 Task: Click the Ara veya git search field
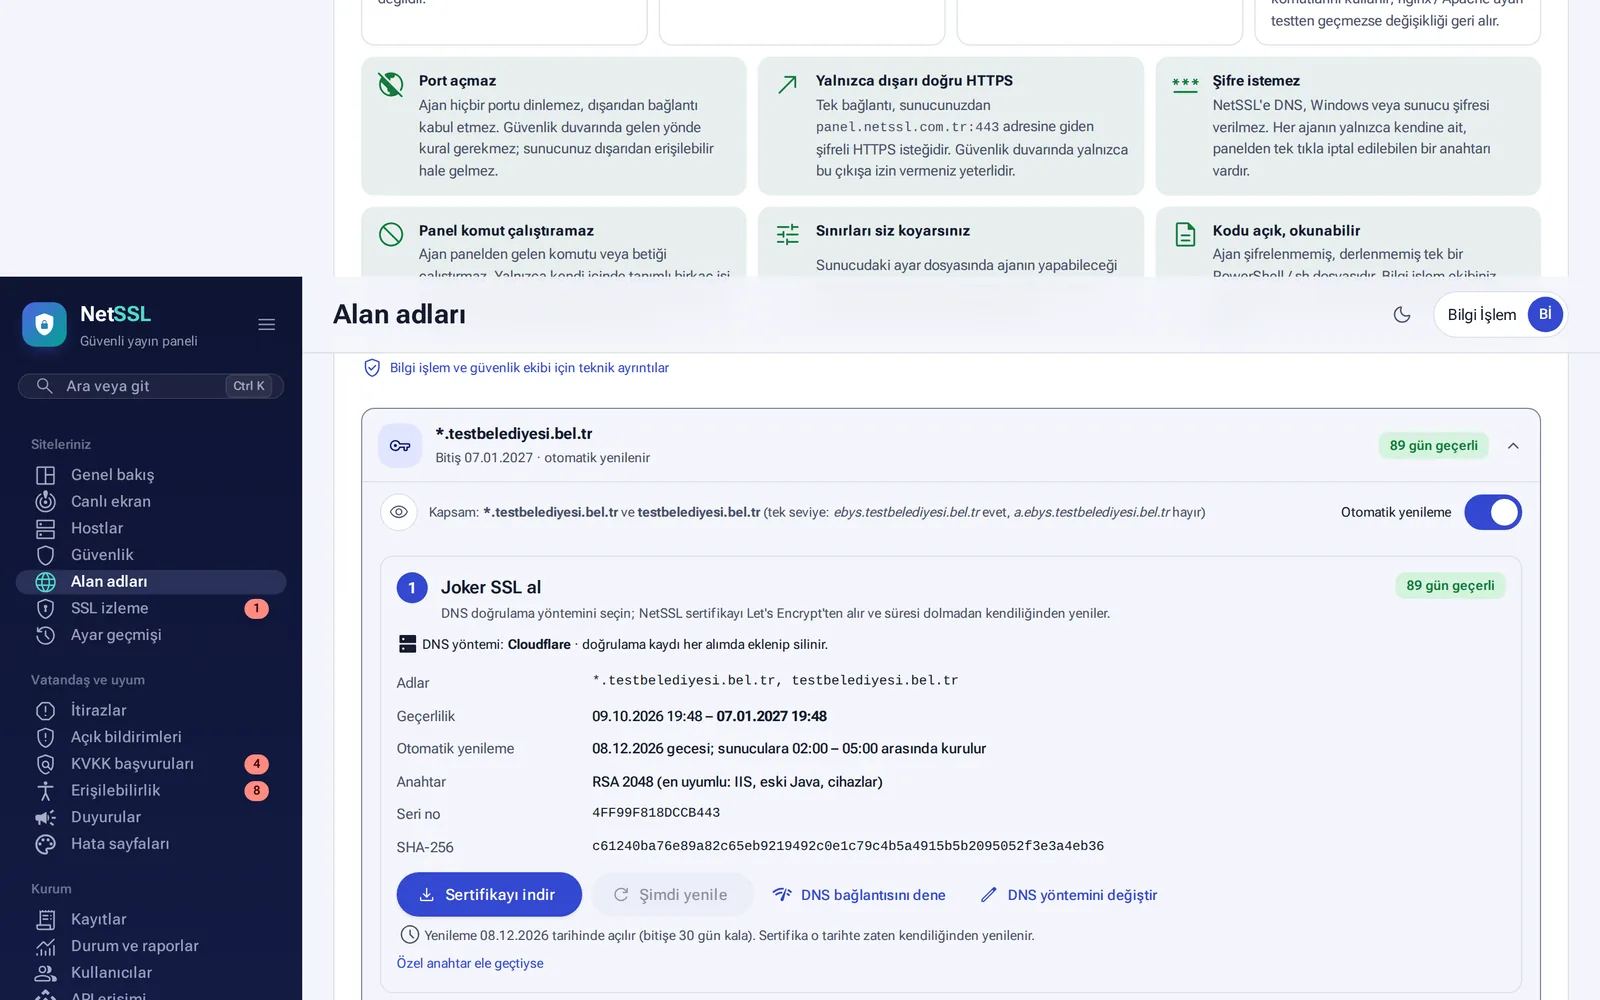coord(151,386)
